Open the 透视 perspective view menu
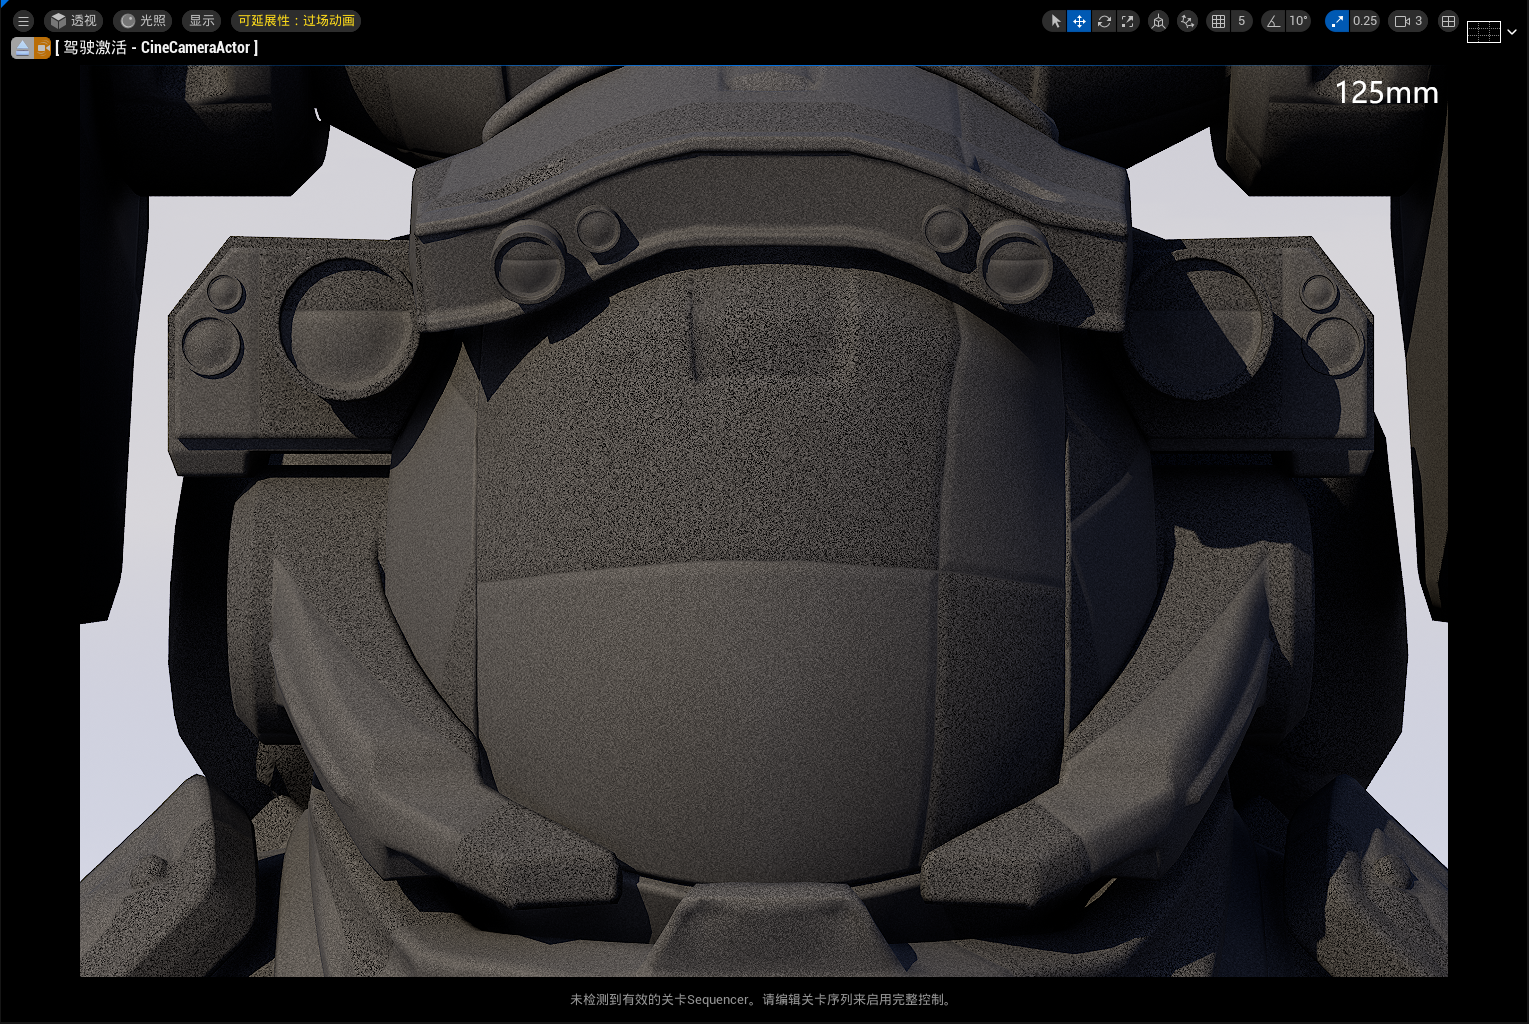Image resolution: width=1529 pixels, height=1024 pixels. tap(73, 21)
